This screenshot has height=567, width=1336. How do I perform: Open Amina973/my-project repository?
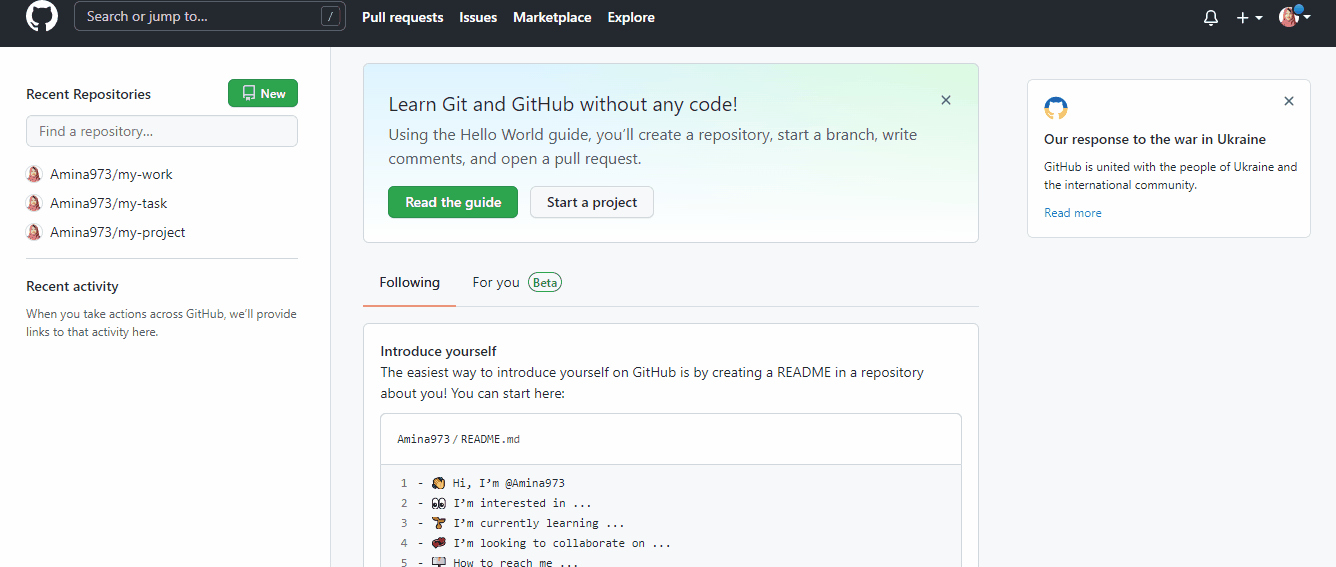pos(118,232)
